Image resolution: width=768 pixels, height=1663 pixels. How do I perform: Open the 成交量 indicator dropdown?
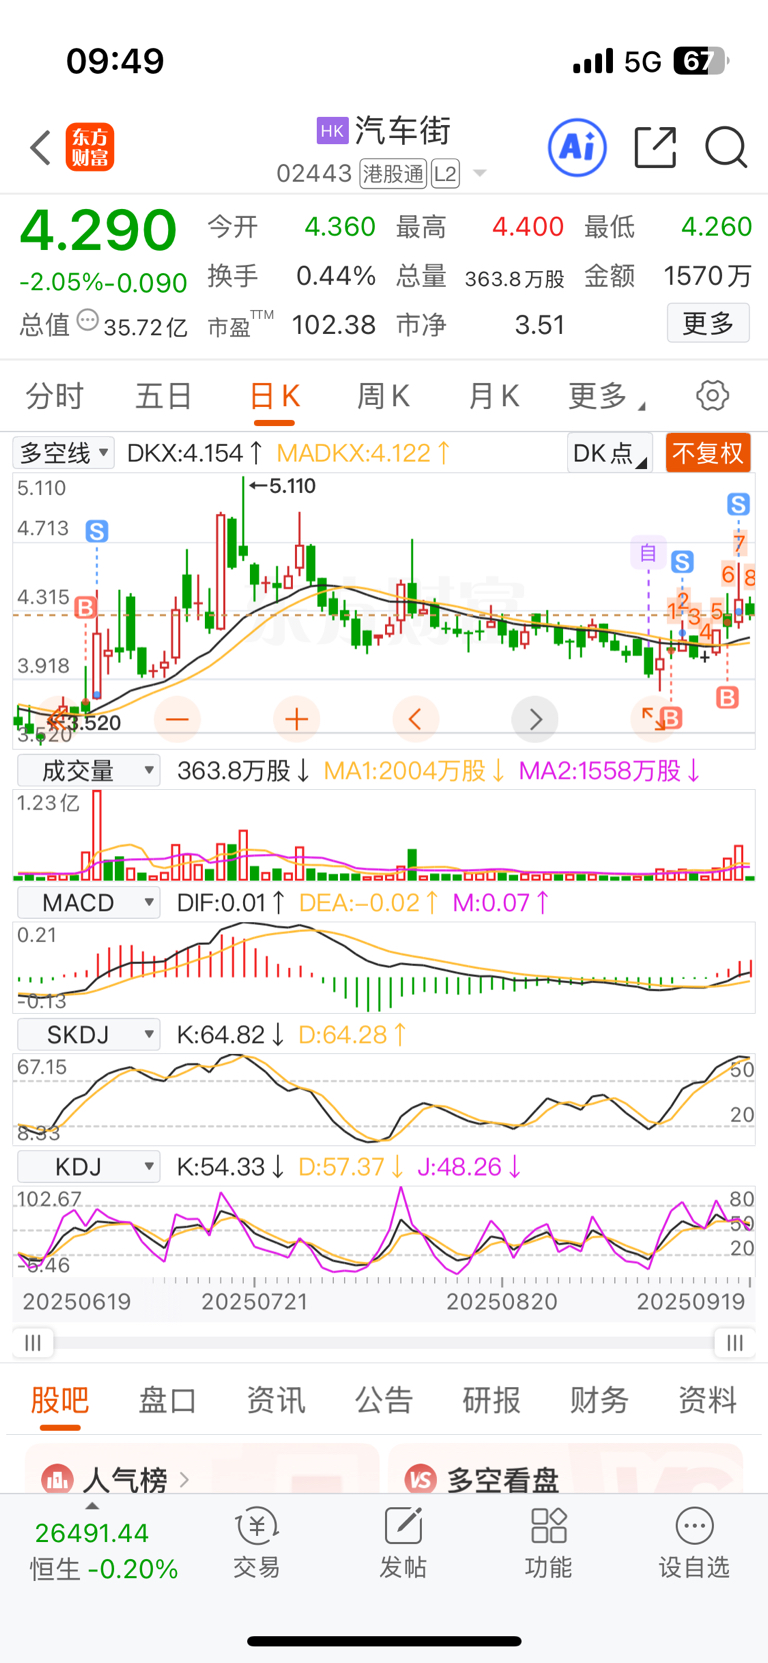click(x=89, y=771)
